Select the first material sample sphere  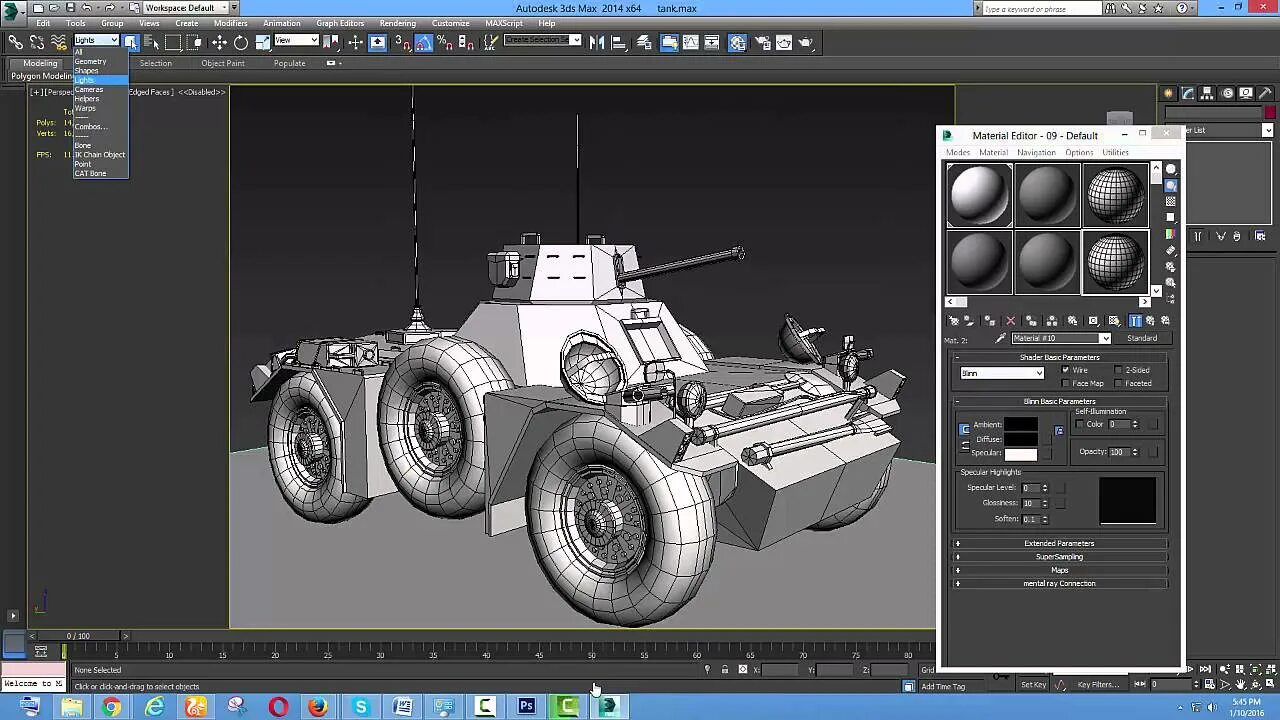click(979, 195)
